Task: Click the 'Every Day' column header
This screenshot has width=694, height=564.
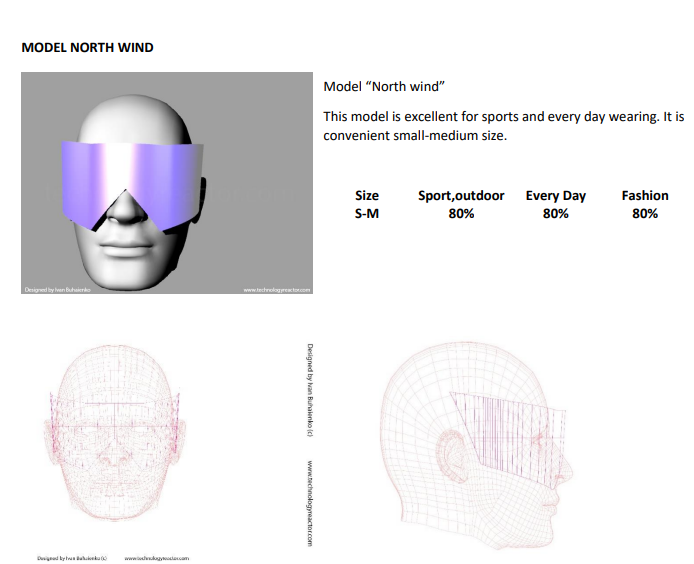Action: [x=555, y=195]
